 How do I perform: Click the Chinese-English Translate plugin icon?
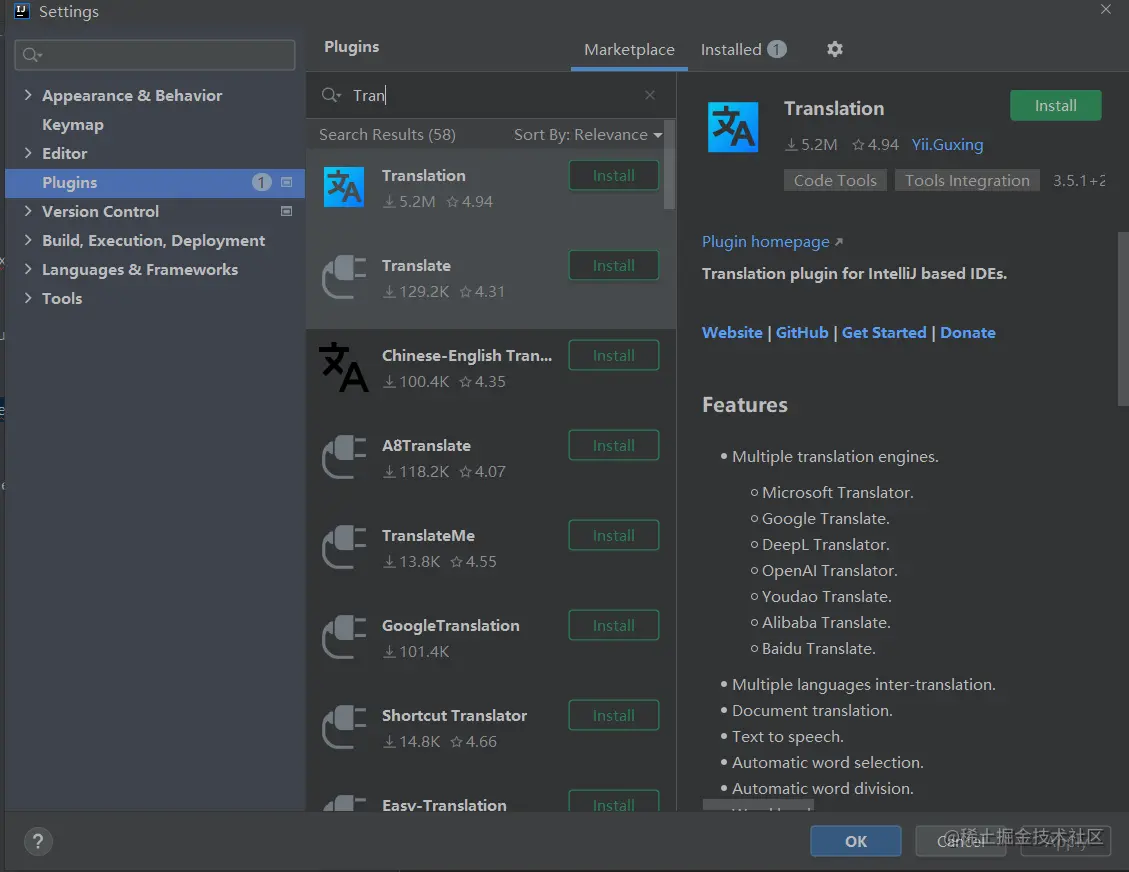(343, 367)
